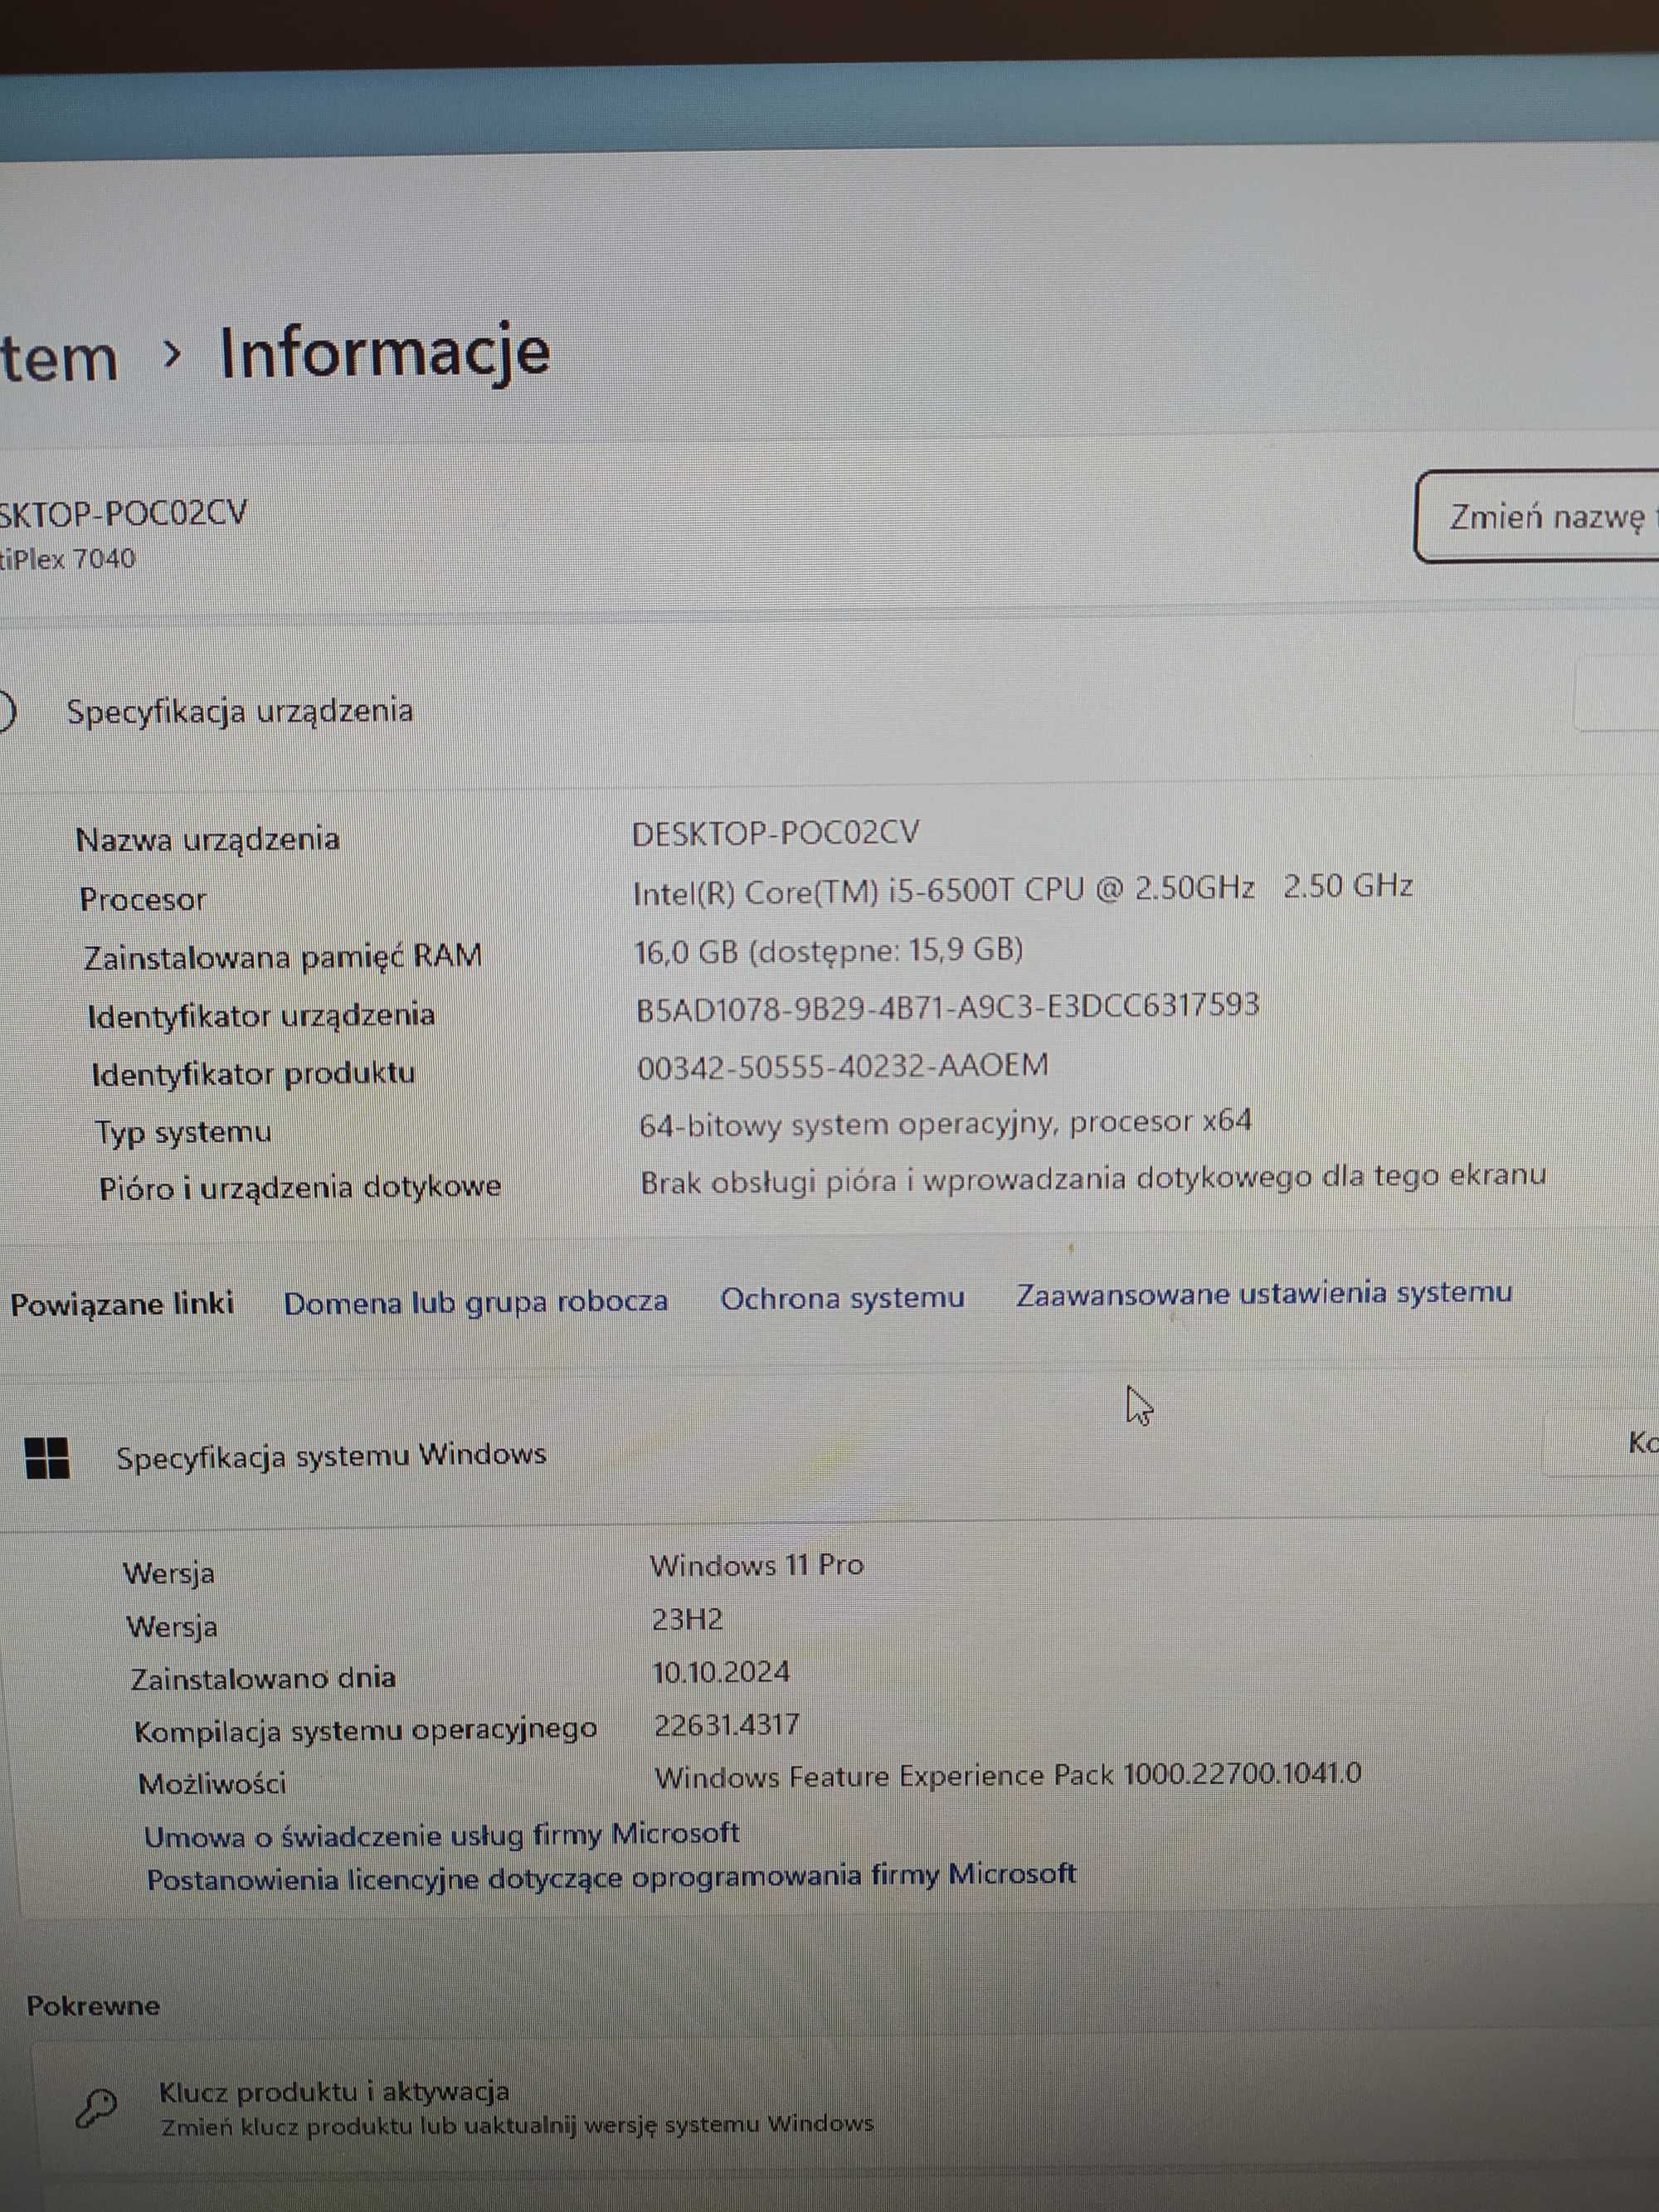This screenshot has width=1659, height=2212.
Task: Click the Możliwości label
Action: [x=212, y=1783]
